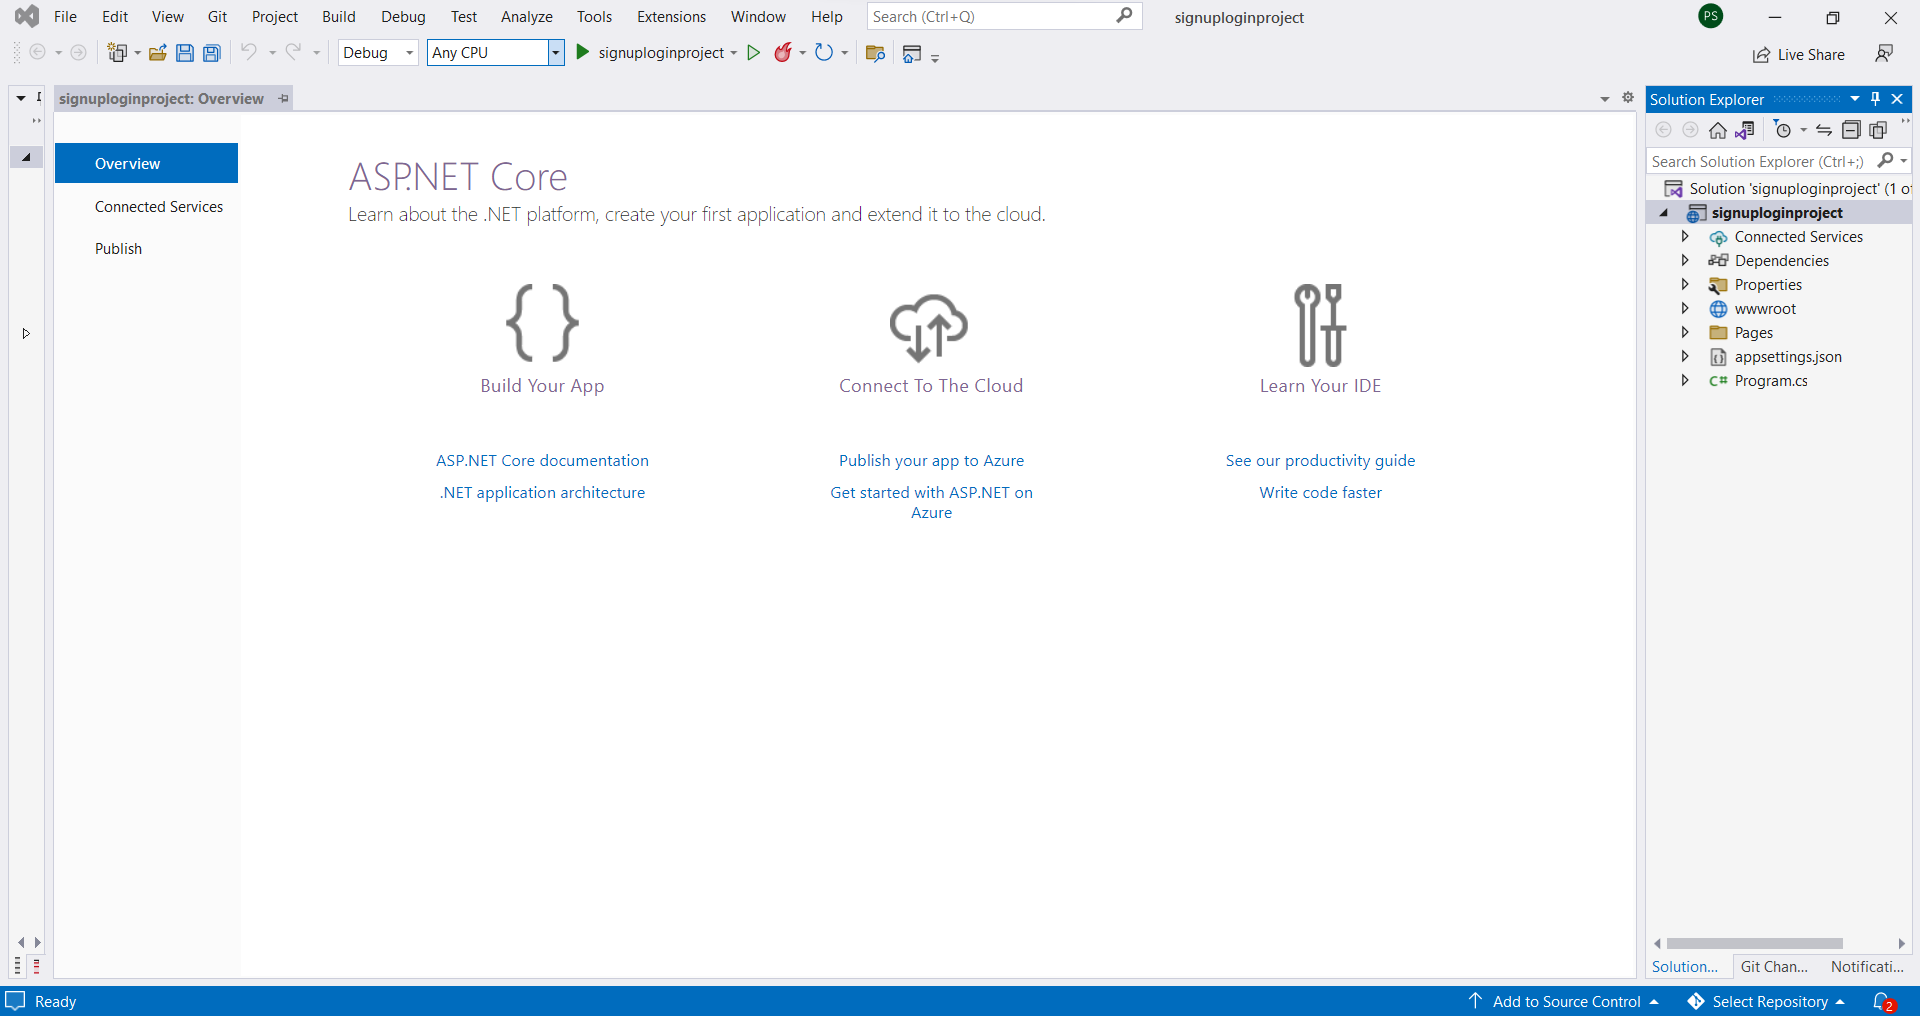The width and height of the screenshot is (1920, 1016).
Task: Click the Solution Explorer Back arrow
Action: coord(1664,130)
